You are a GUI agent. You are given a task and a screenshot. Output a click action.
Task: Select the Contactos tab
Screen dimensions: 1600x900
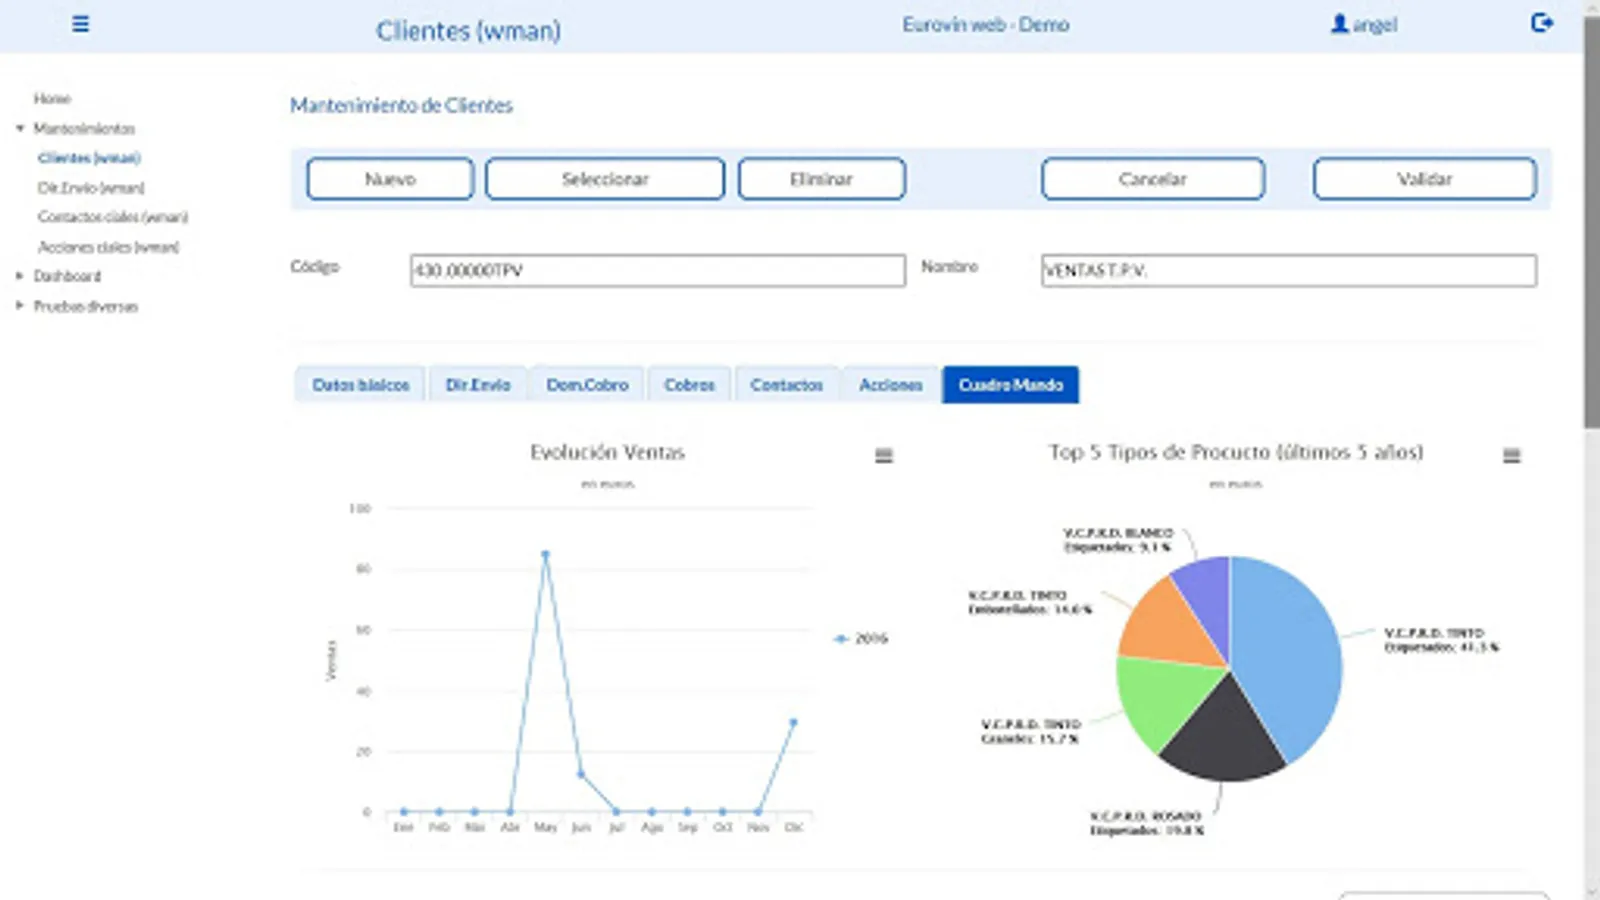pos(787,385)
